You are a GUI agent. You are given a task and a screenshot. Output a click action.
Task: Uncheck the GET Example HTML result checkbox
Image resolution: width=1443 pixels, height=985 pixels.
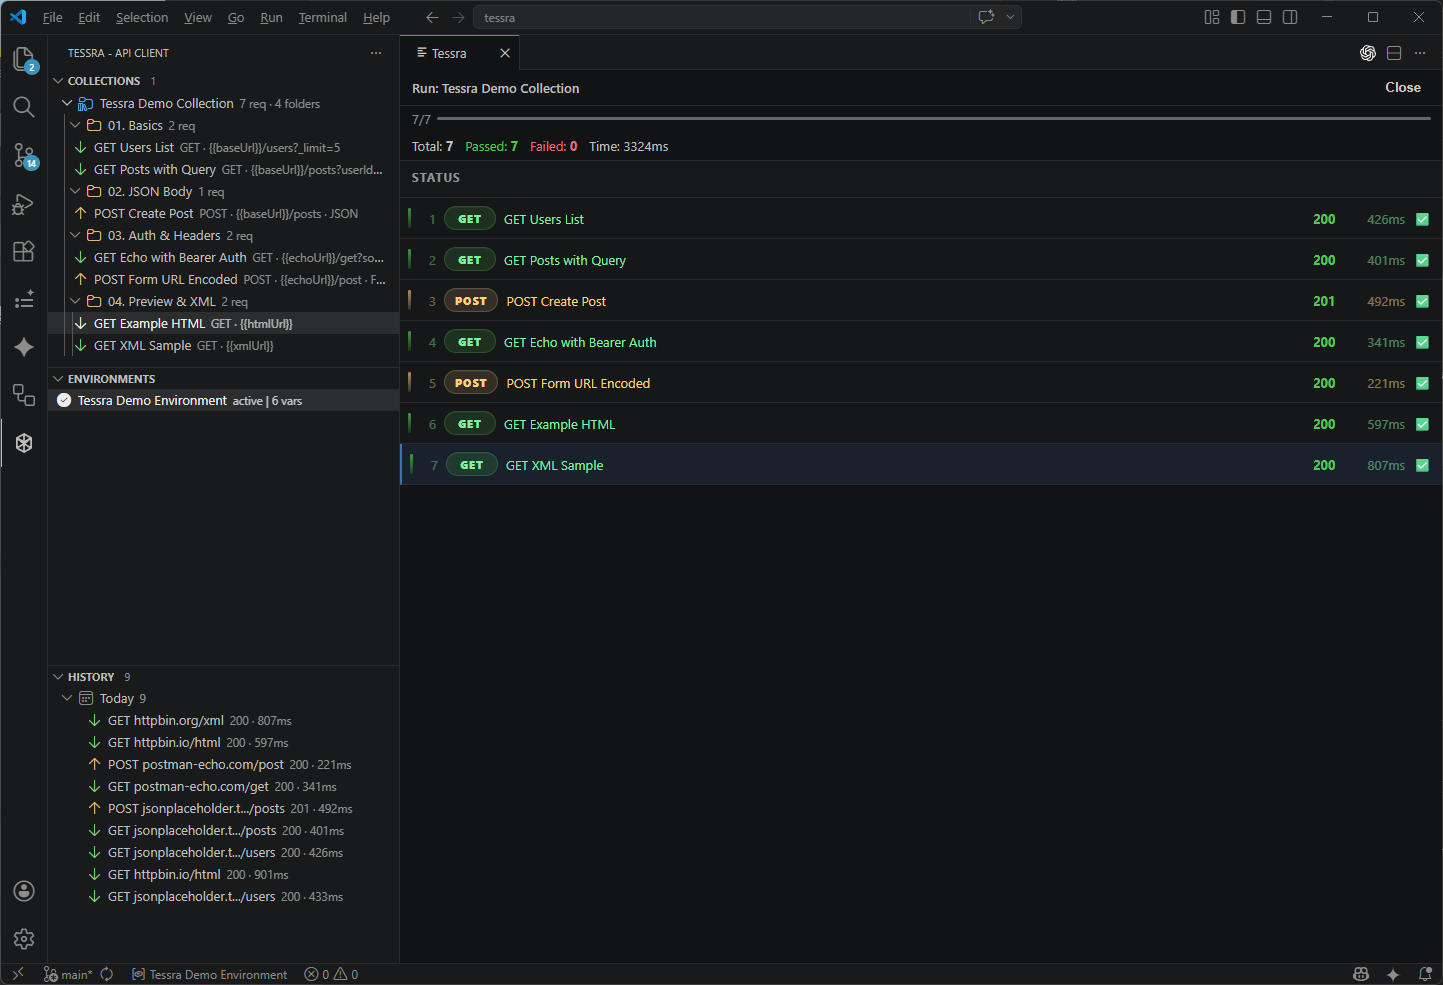point(1422,424)
